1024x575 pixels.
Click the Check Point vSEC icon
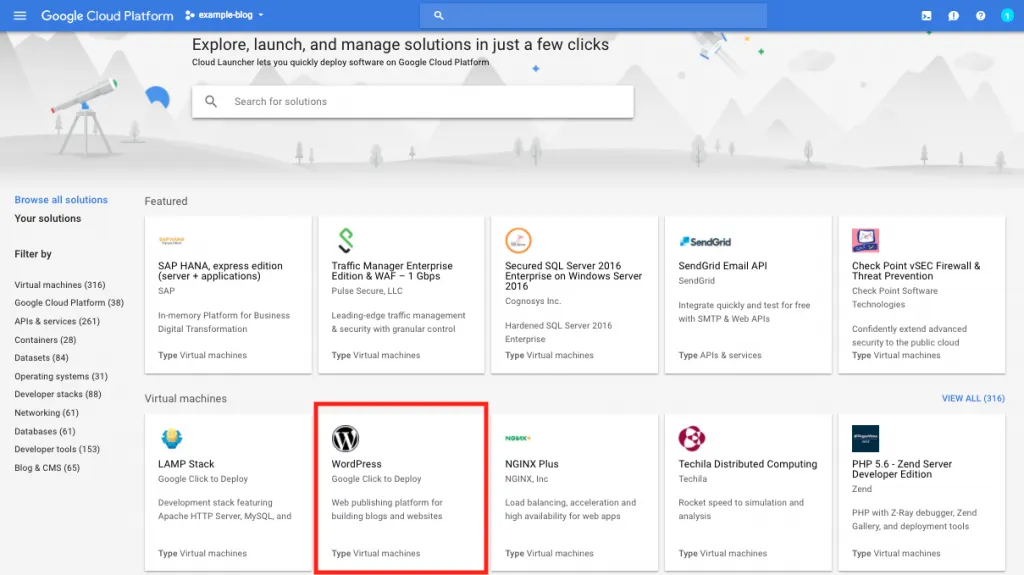point(865,240)
